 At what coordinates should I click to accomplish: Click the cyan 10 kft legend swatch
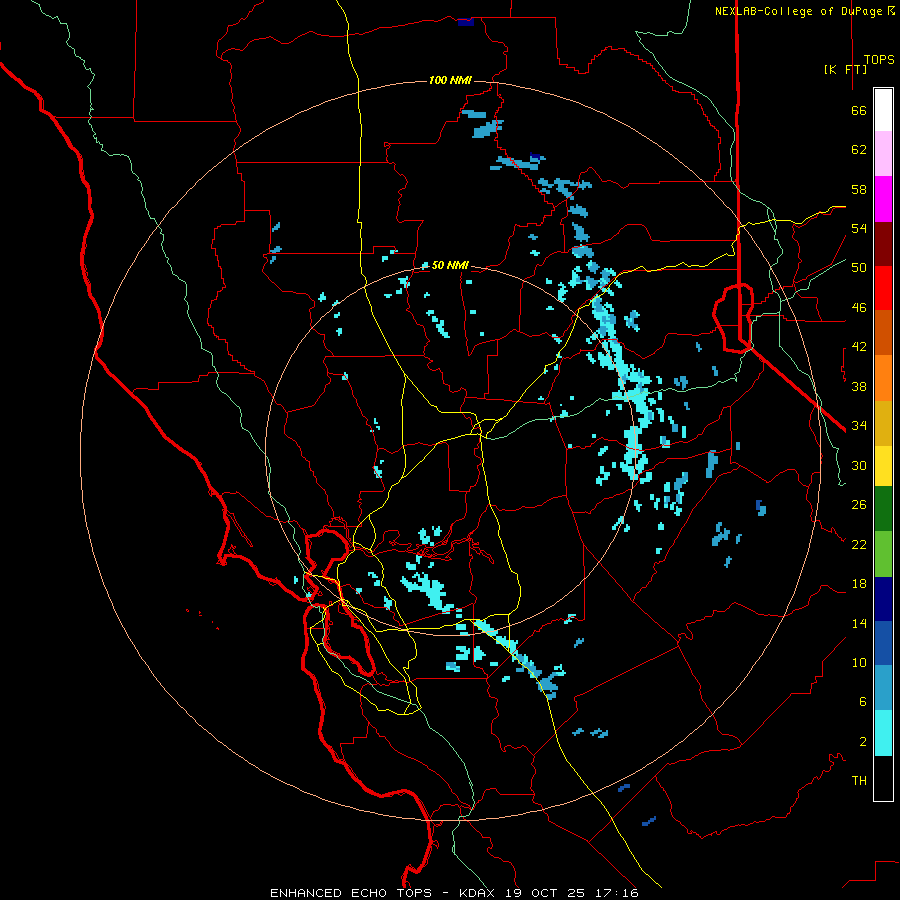(x=883, y=733)
